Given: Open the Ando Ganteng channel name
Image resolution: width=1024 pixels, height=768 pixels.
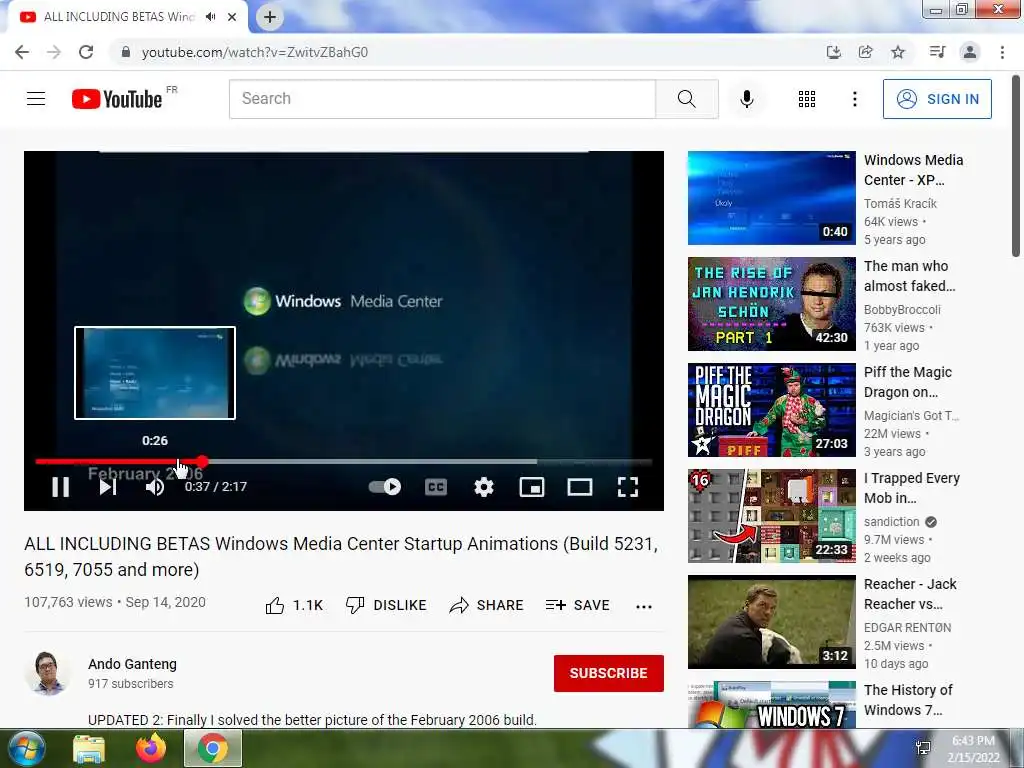Looking at the screenshot, I should [133, 664].
